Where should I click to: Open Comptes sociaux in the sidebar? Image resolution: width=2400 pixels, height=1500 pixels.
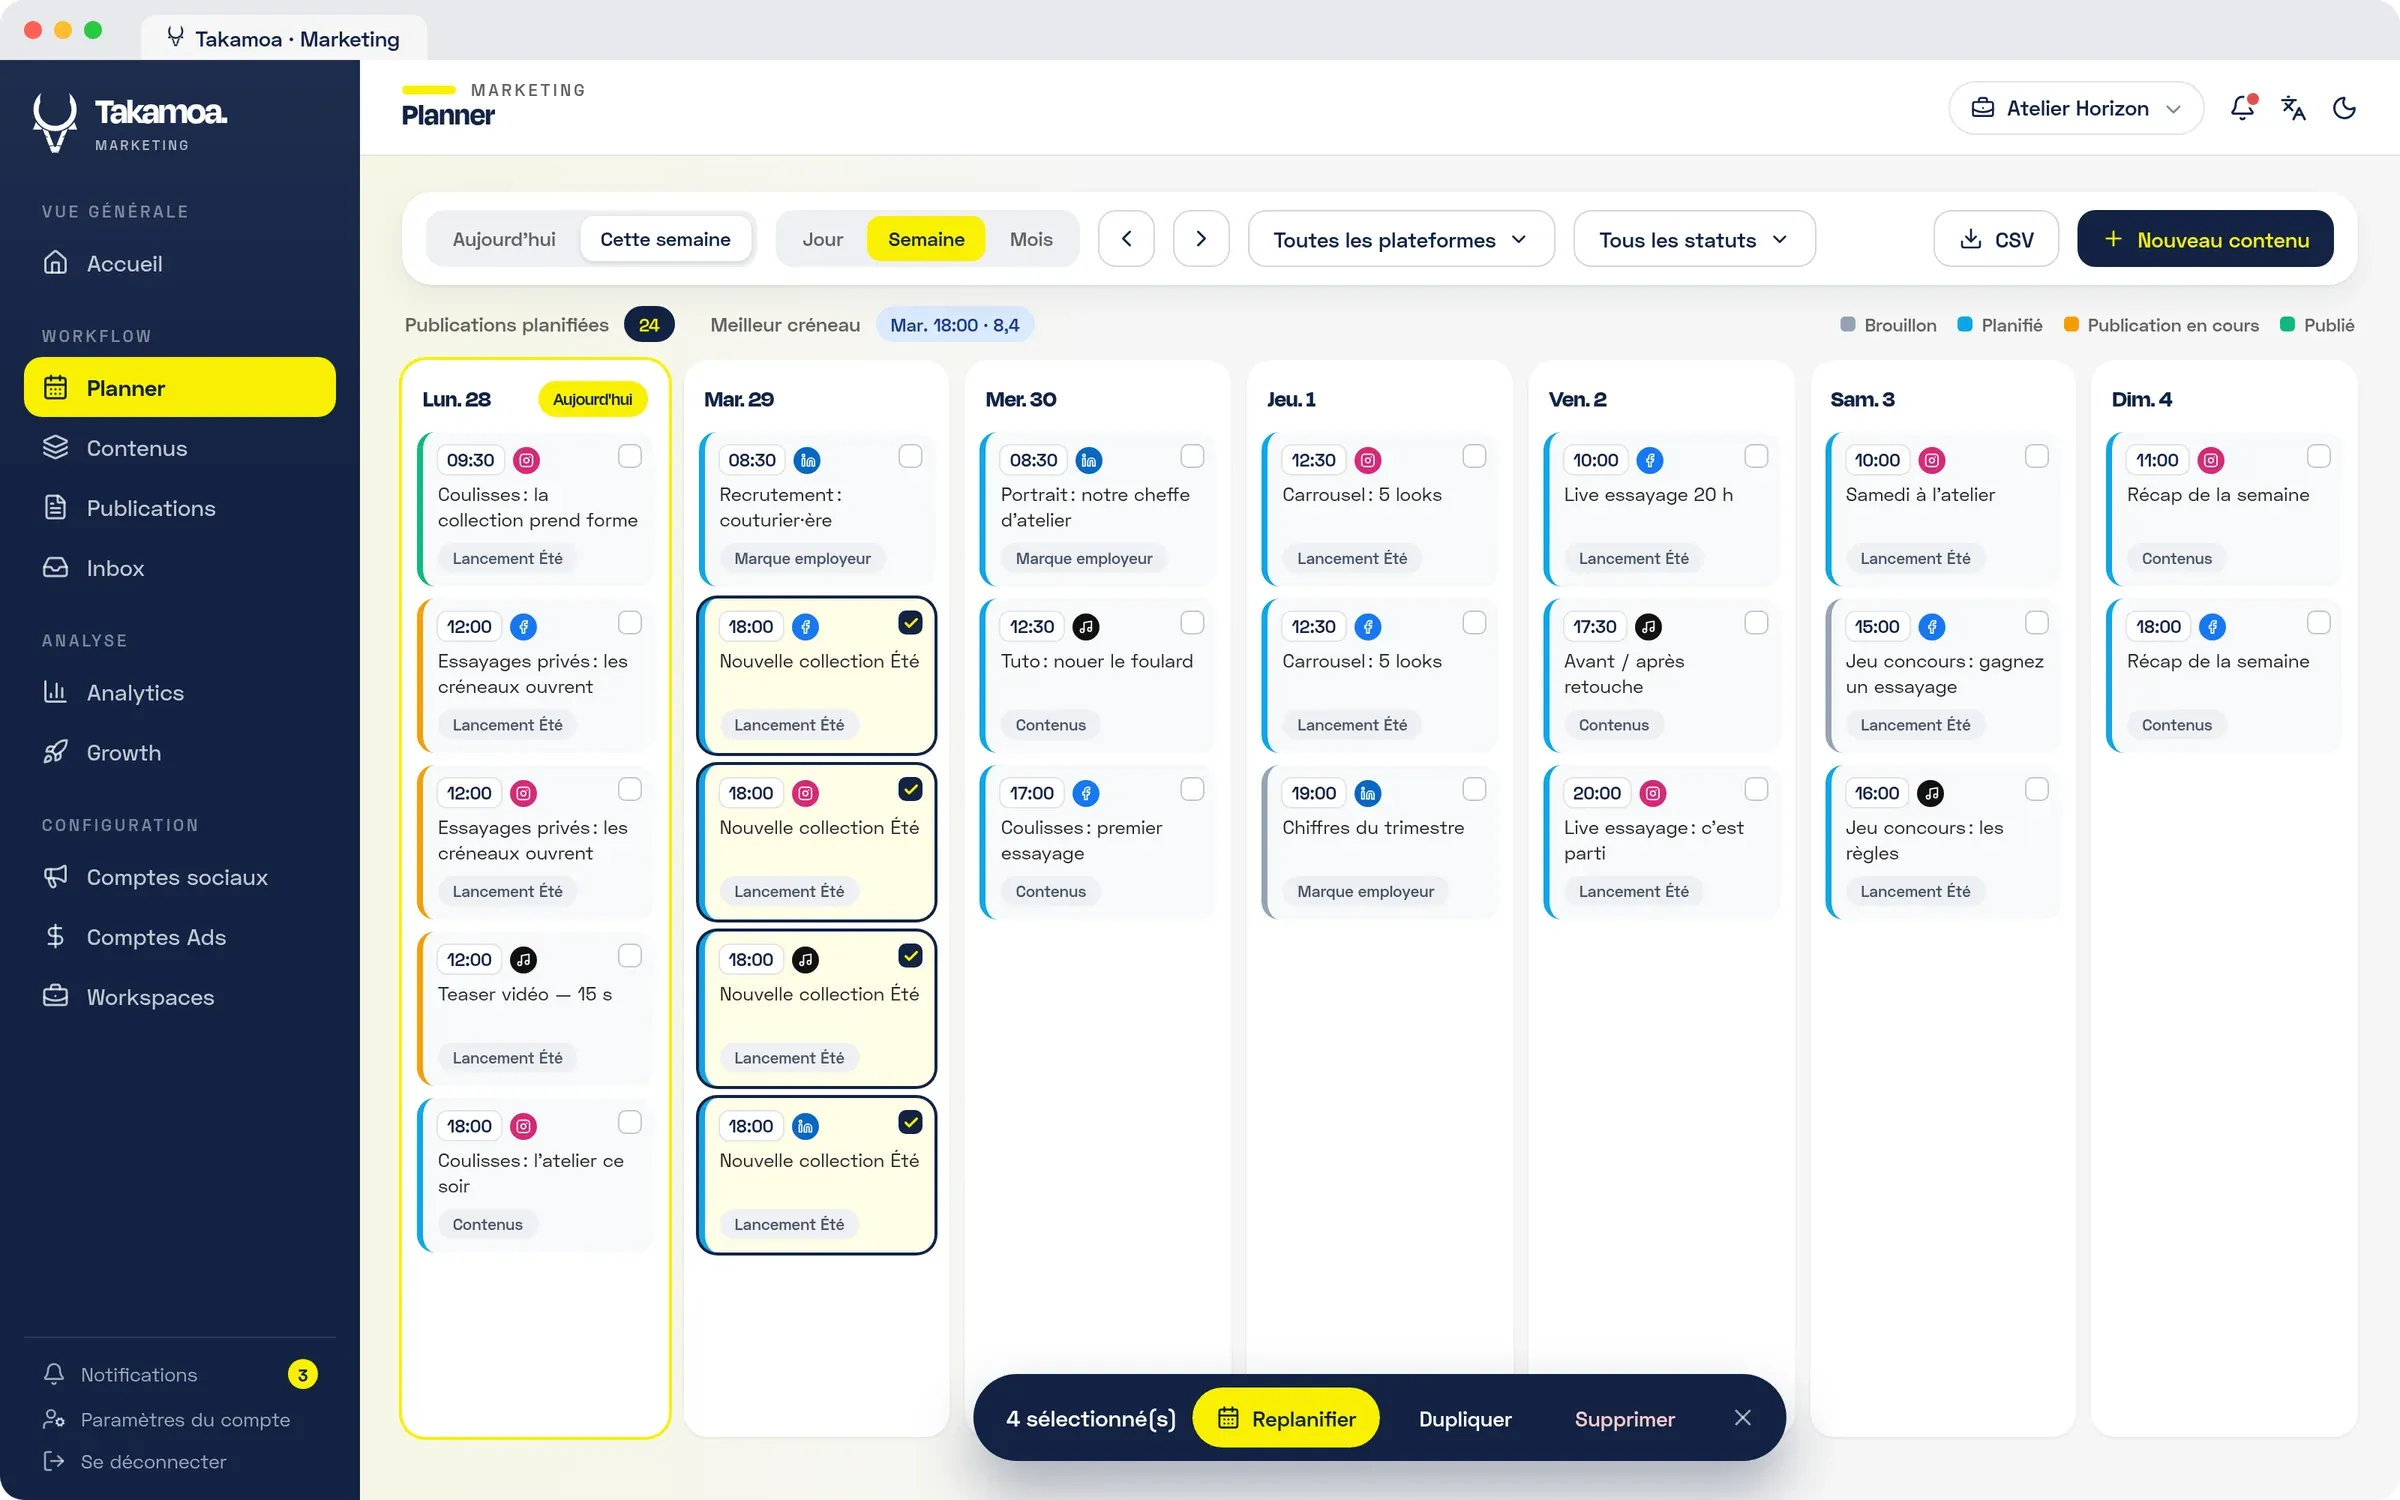(x=180, y=877)
